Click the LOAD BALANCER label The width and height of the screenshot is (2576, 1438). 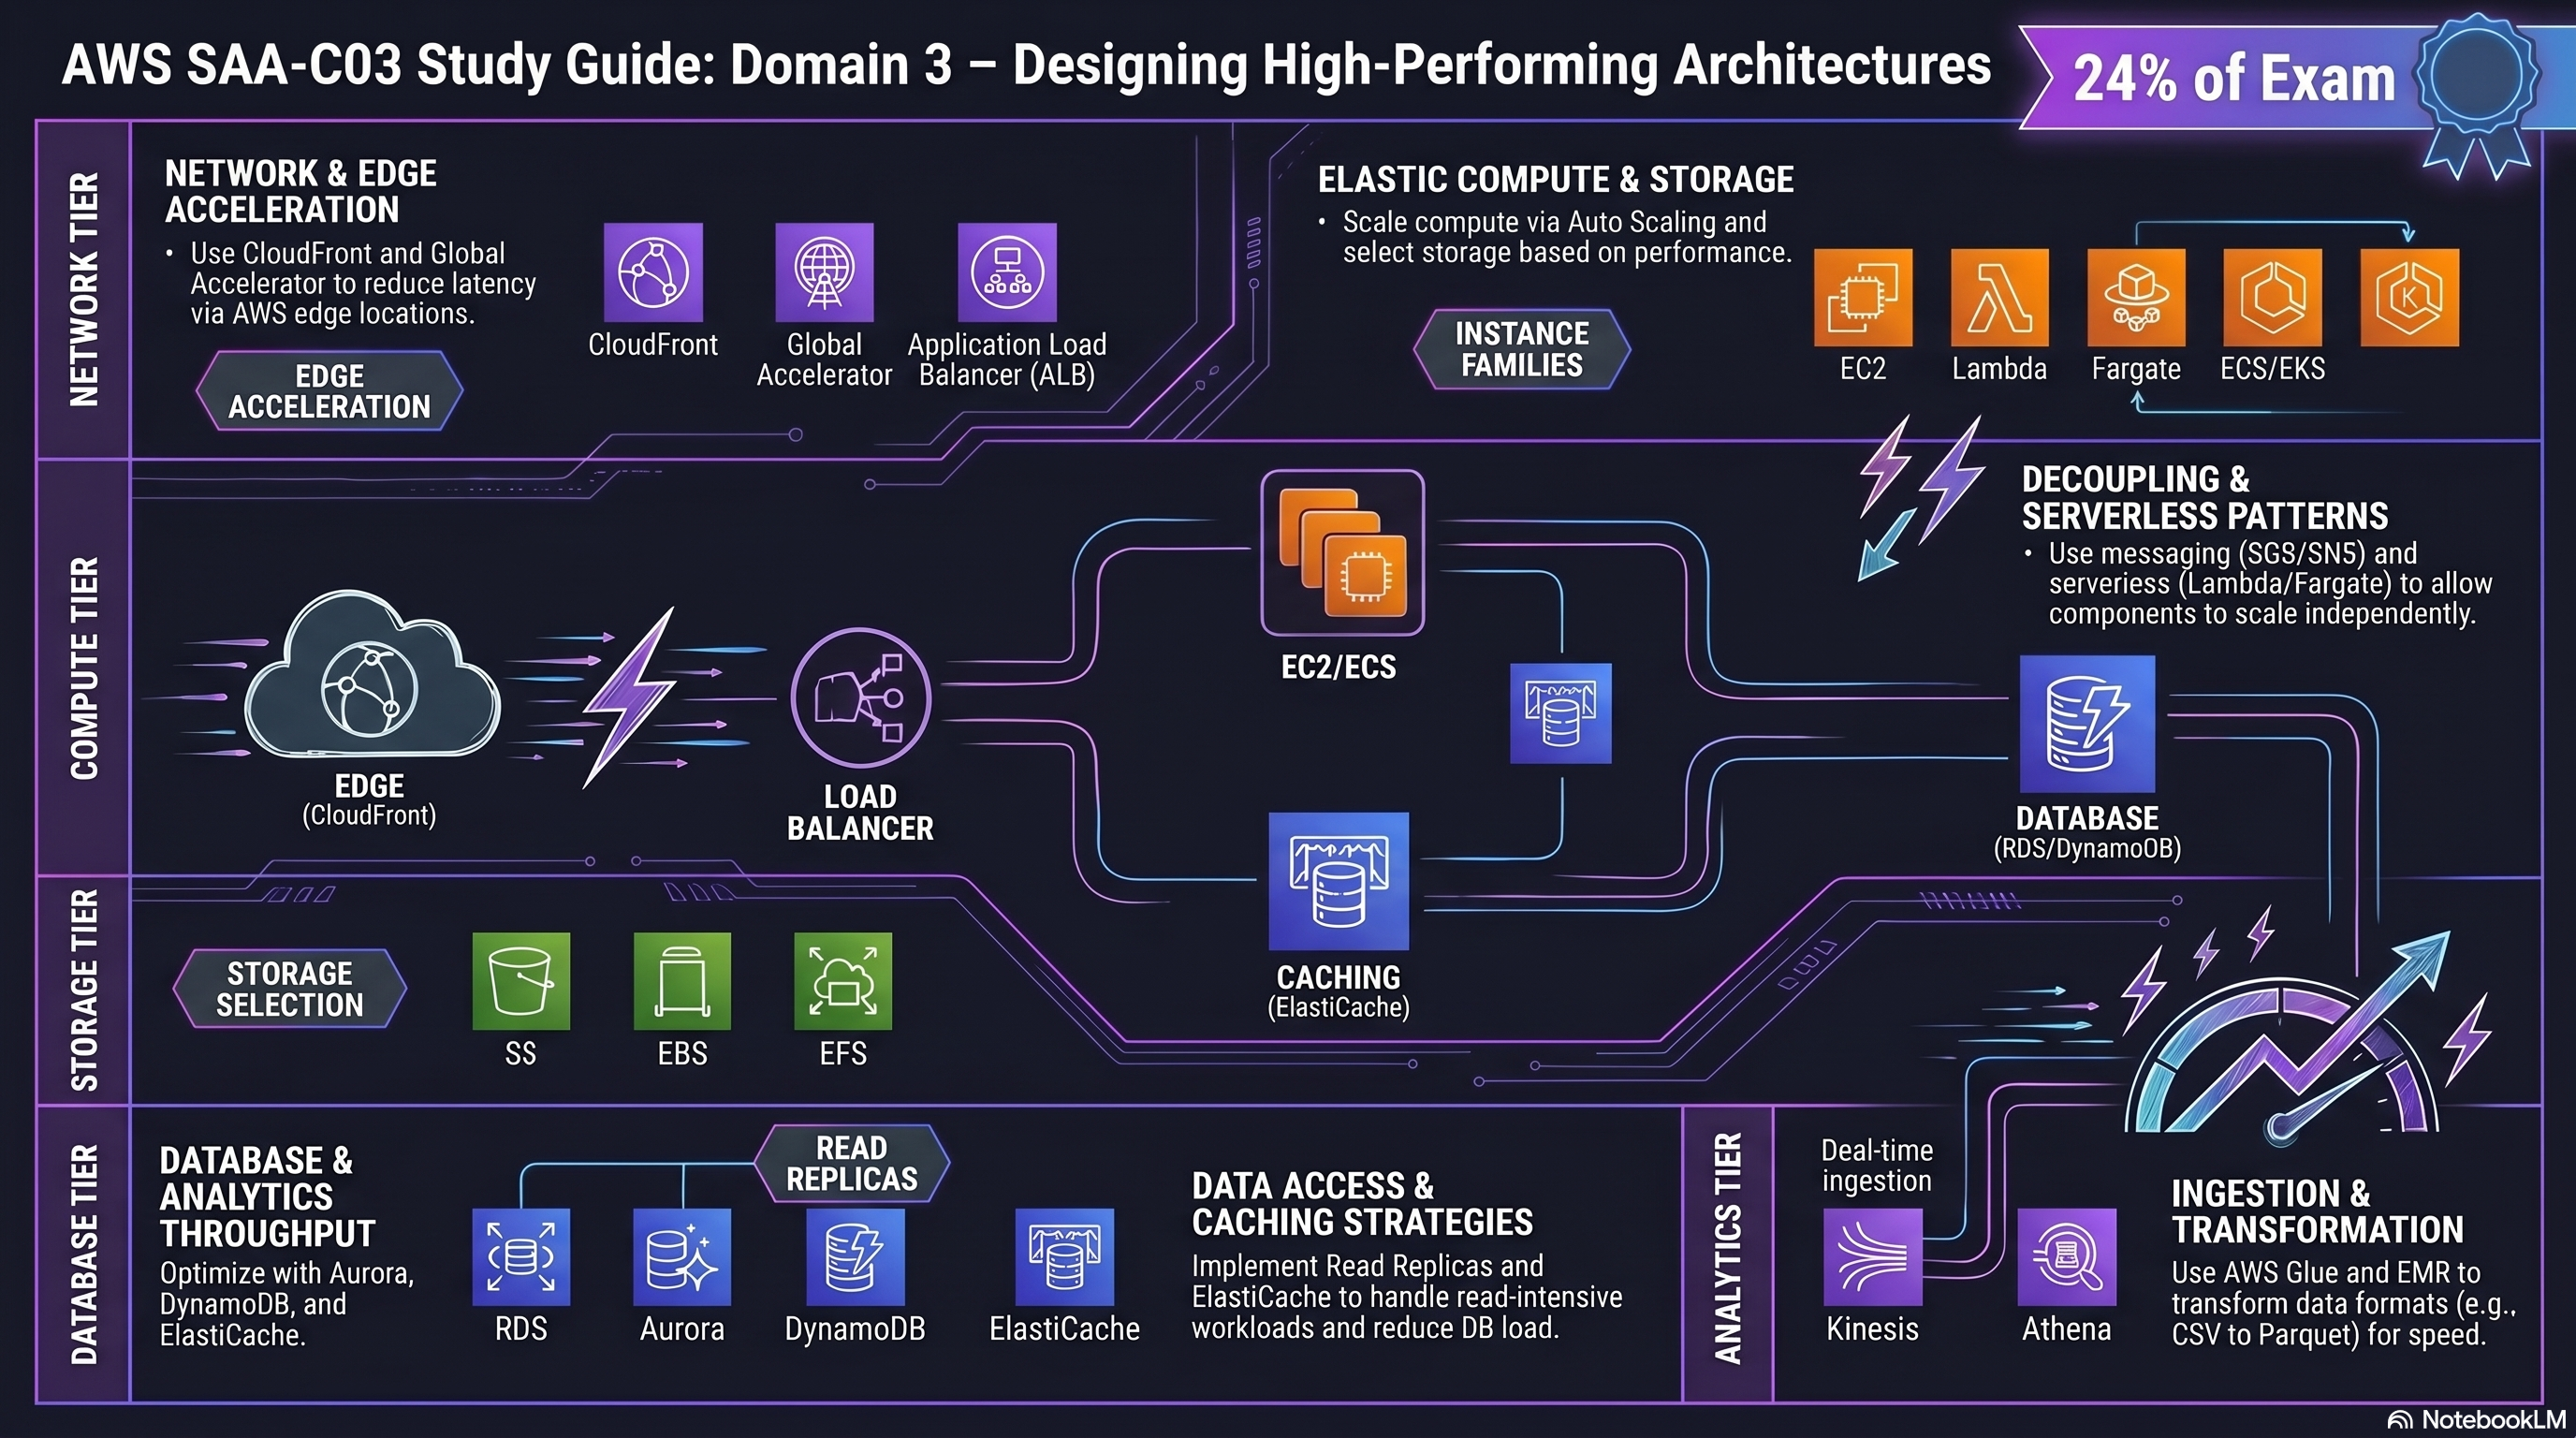point(860,812)
